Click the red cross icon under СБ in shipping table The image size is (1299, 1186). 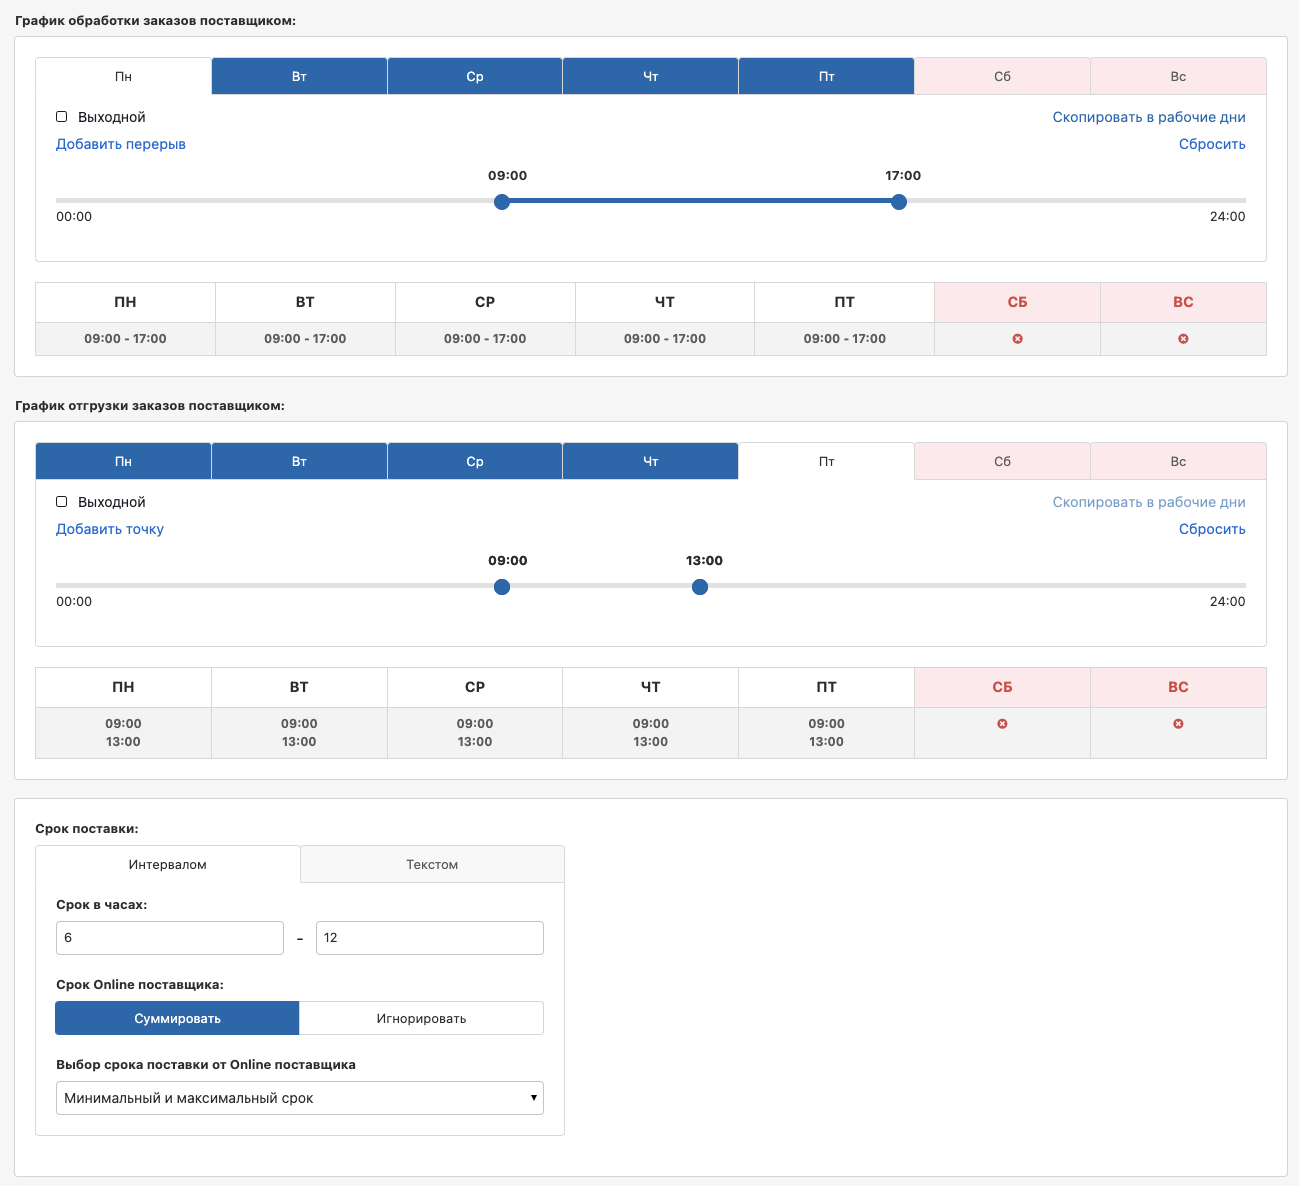(x=1002, y=724)
